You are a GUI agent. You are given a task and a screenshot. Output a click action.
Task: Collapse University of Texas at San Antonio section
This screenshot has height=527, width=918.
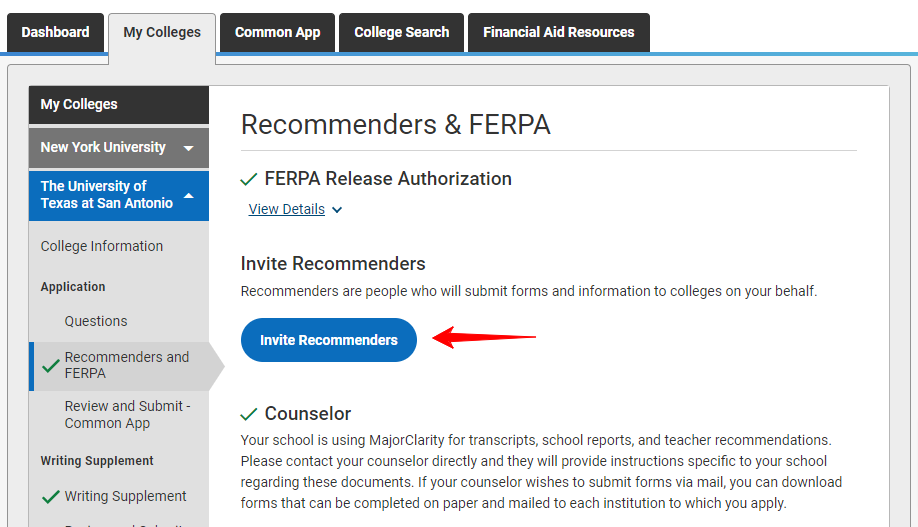[x=188, y=195]
